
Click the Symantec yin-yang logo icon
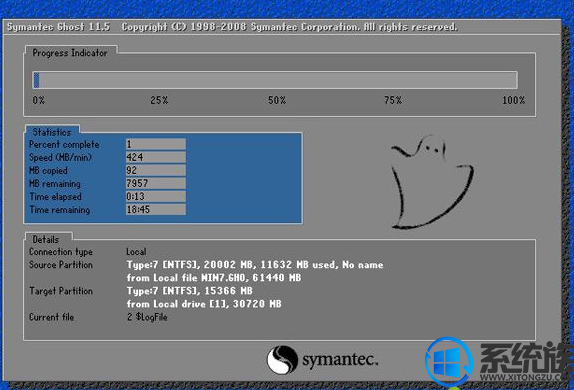(x=282, y=360)
